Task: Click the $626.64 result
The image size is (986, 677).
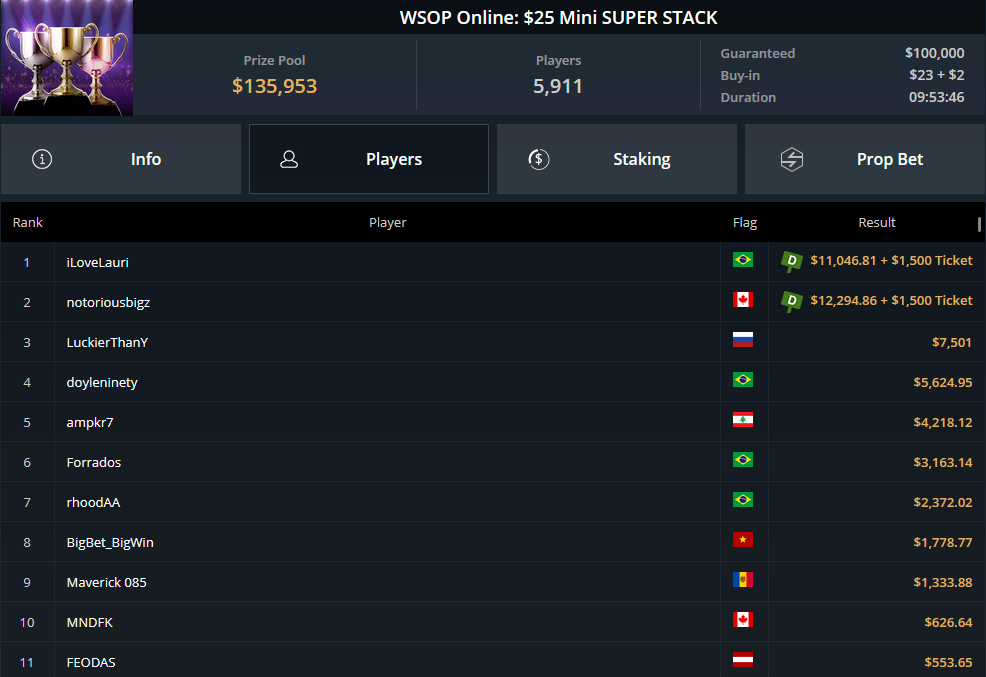Action: coord(948,623)
